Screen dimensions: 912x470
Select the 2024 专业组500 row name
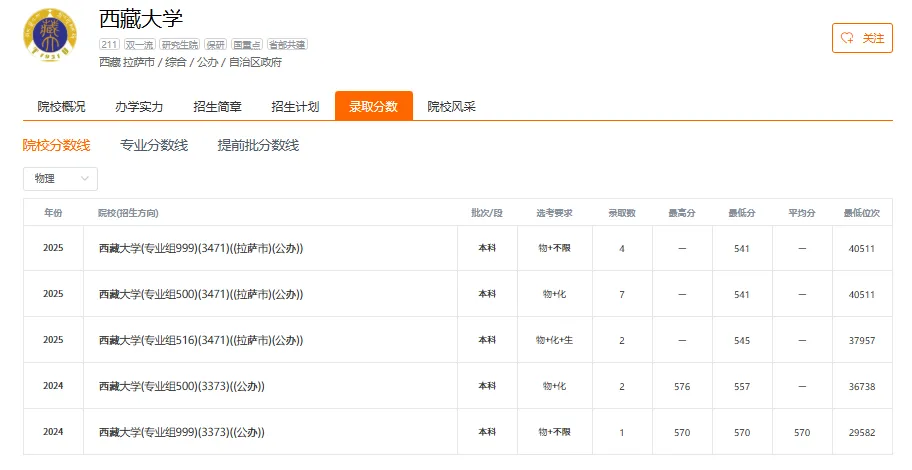tap(182, 386)
